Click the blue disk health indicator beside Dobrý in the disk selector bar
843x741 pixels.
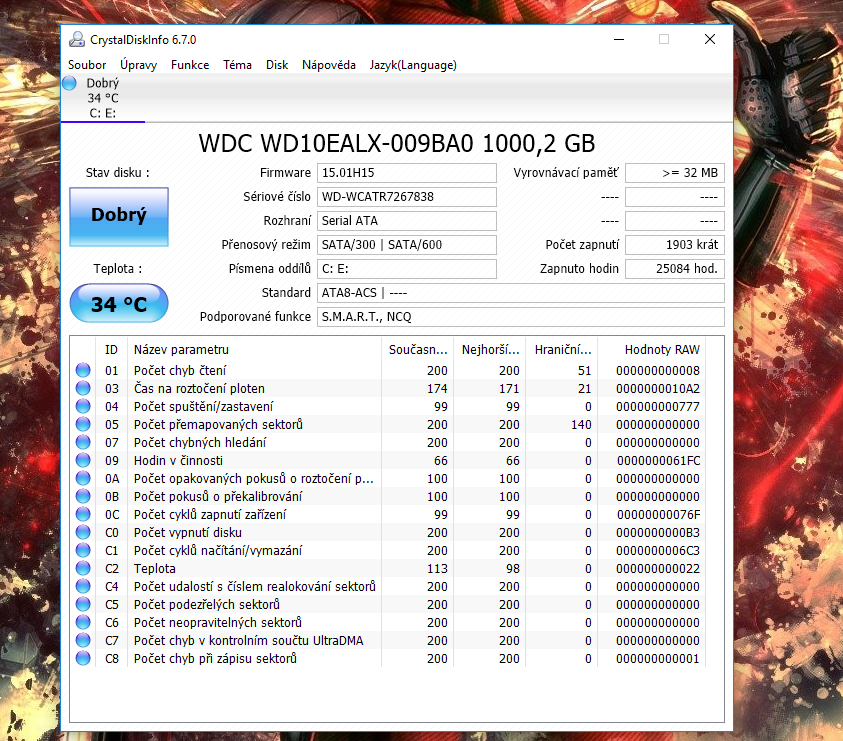(69, 83)
